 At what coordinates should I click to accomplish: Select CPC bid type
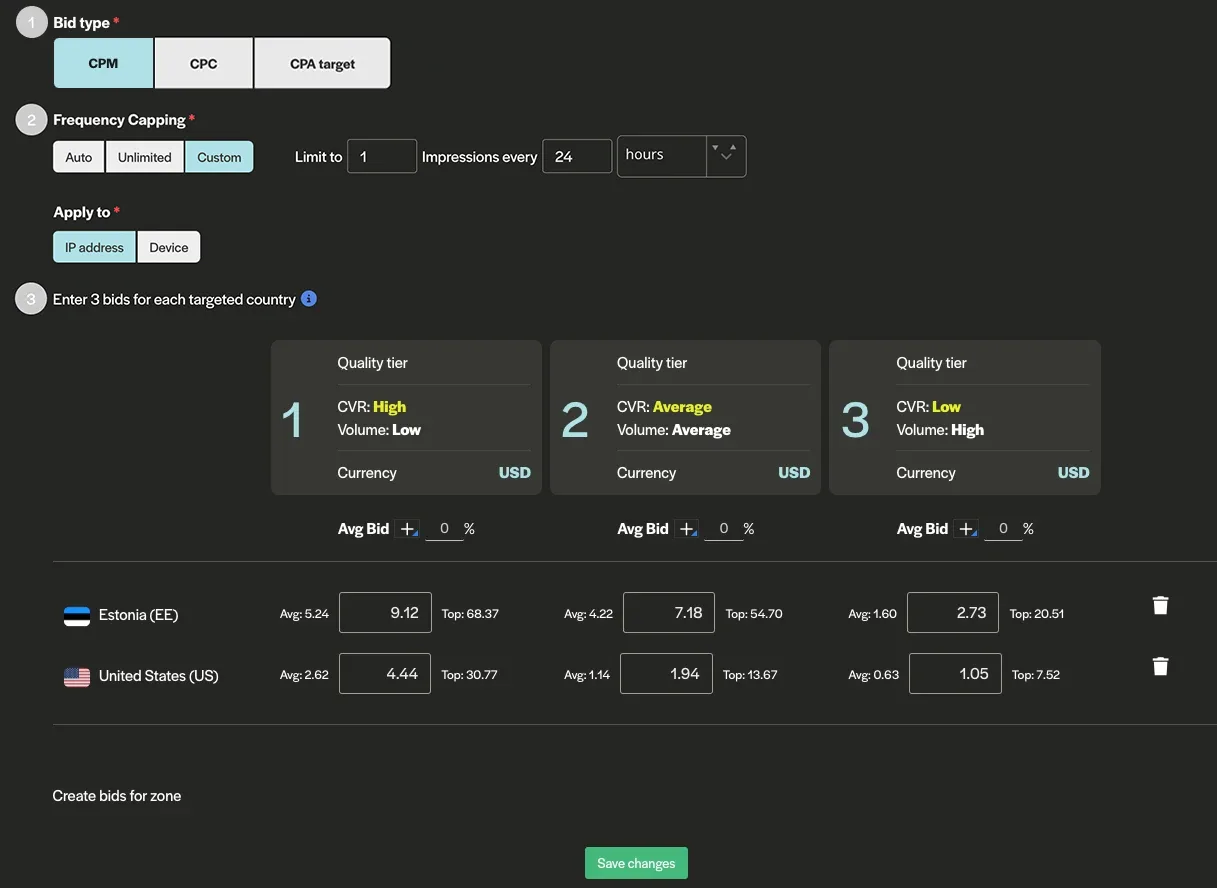(204, 64)
